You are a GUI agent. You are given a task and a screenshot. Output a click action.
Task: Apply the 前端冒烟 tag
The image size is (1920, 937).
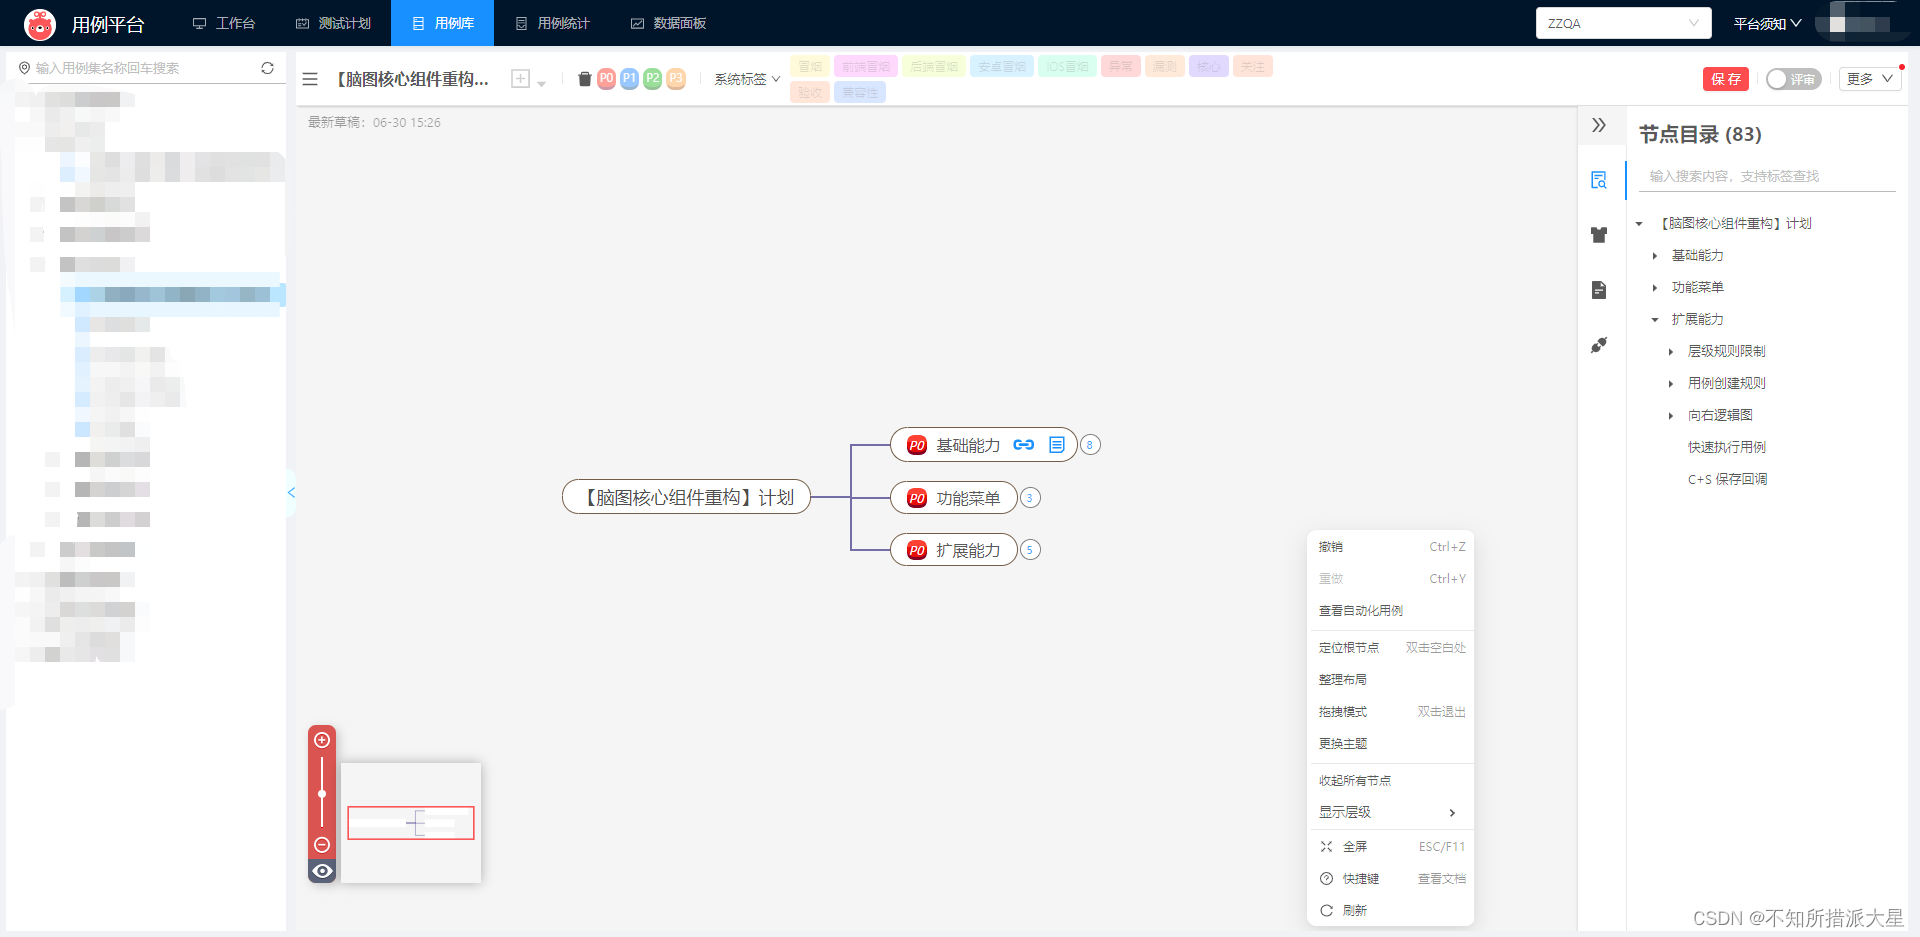[x=866, y=67]
